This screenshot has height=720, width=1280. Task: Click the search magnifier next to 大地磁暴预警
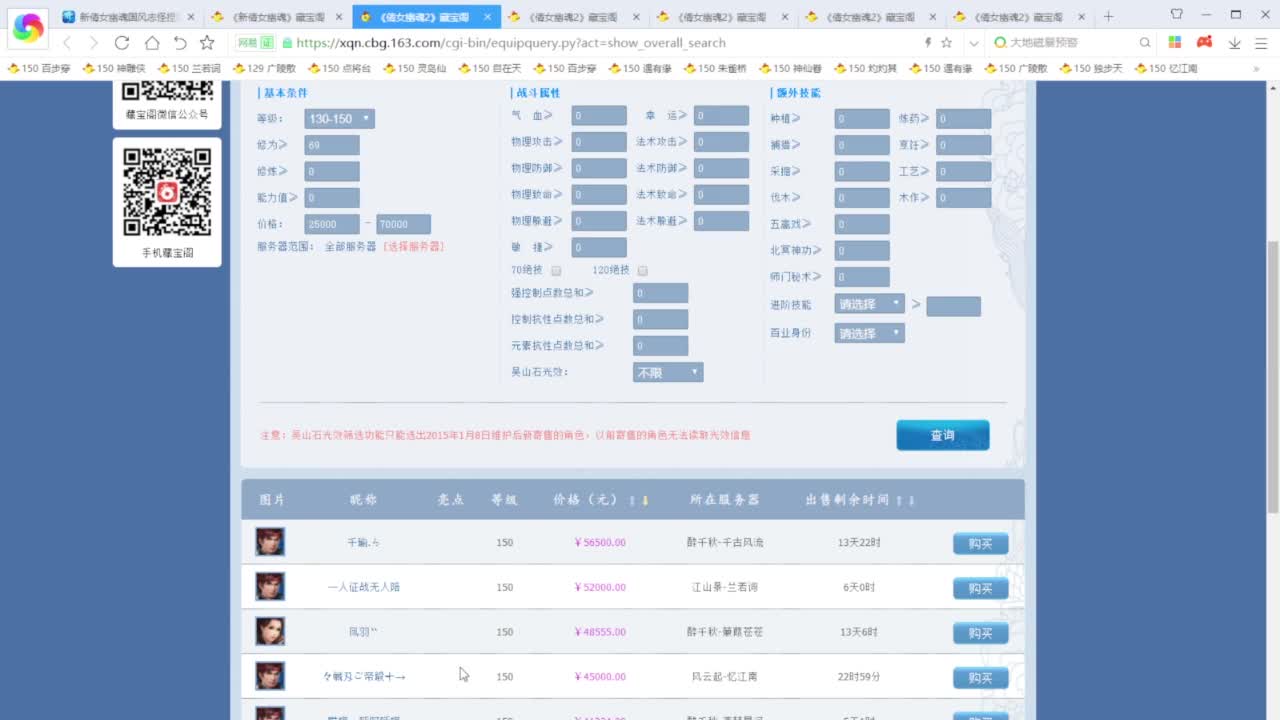point(1143,44)
